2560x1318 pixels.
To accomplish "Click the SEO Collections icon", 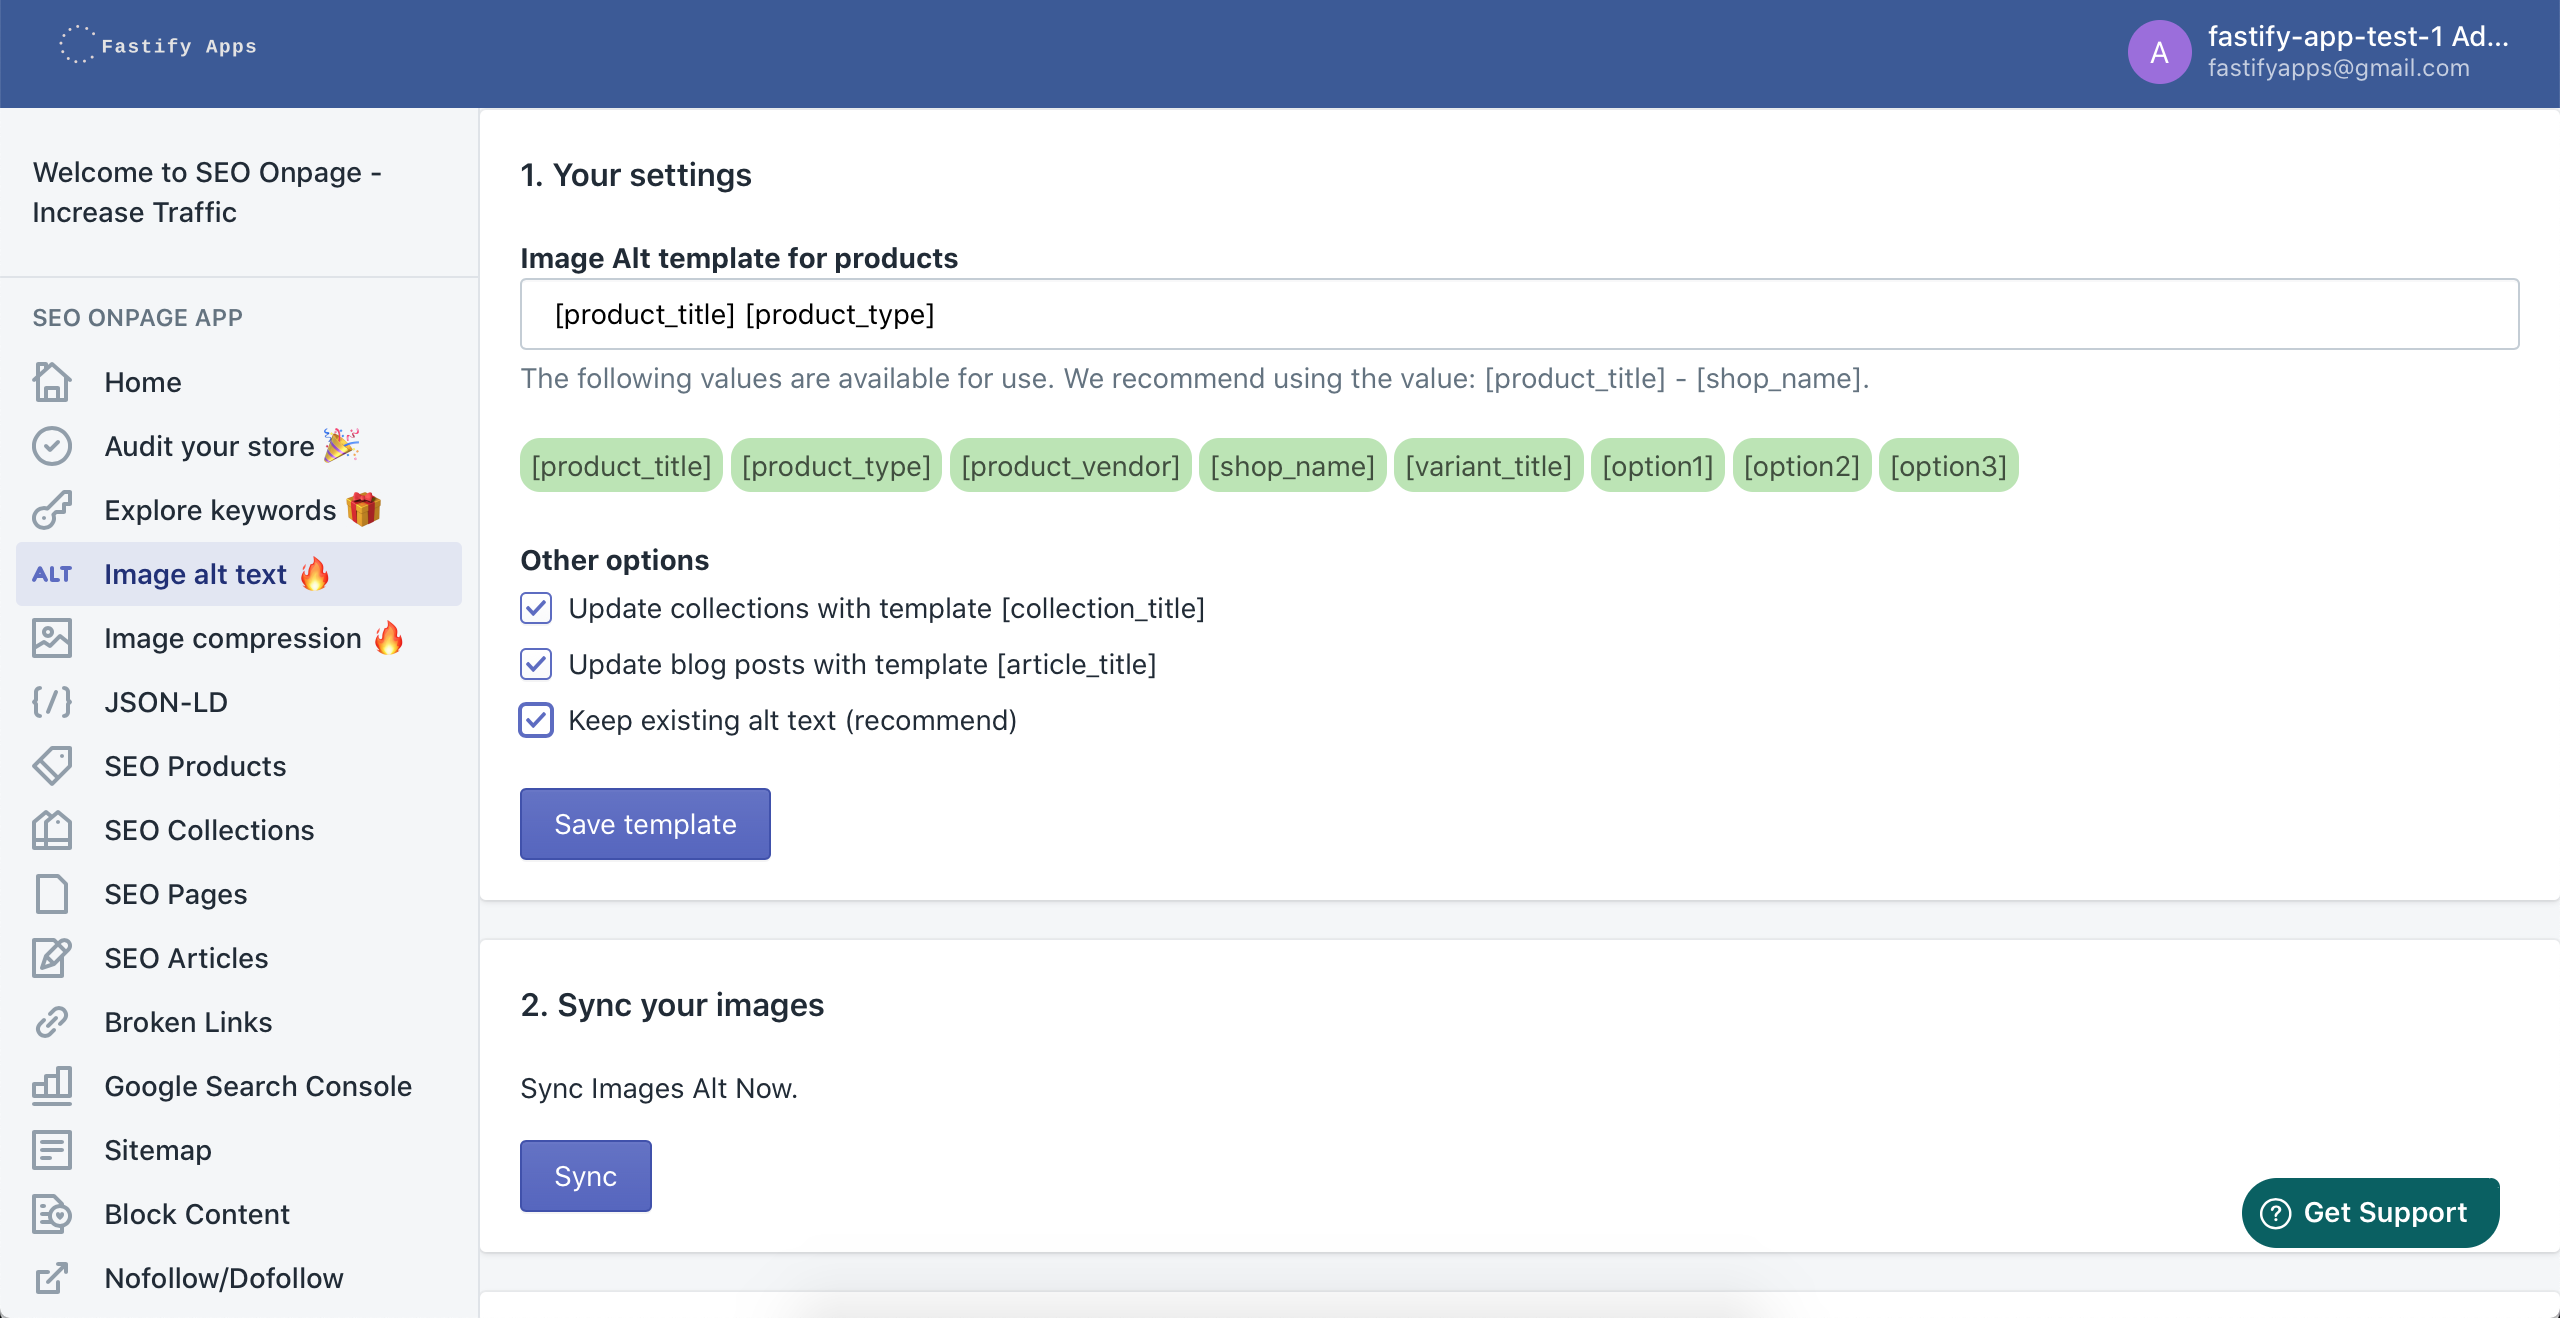I will coord(52,830).
